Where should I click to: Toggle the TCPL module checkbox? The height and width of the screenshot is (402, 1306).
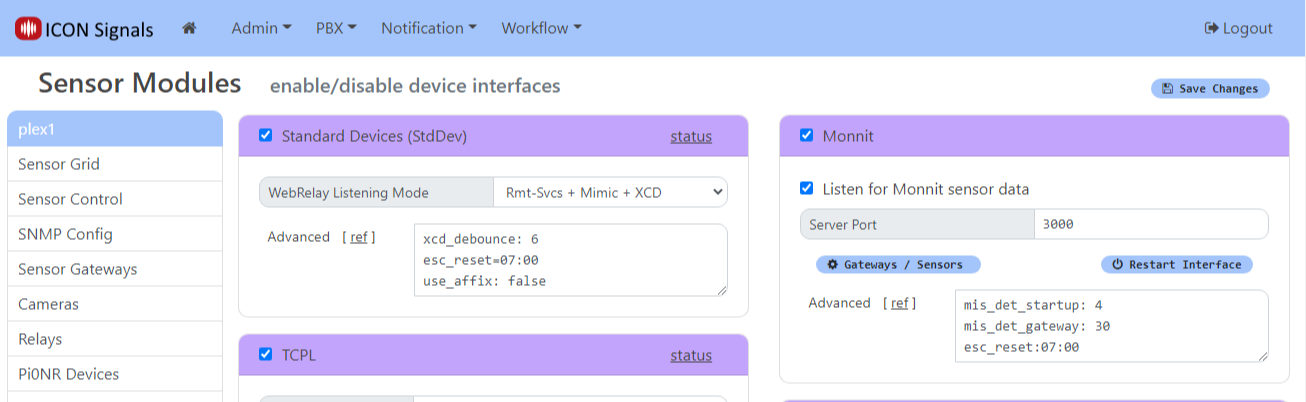(x=266, y=354)
